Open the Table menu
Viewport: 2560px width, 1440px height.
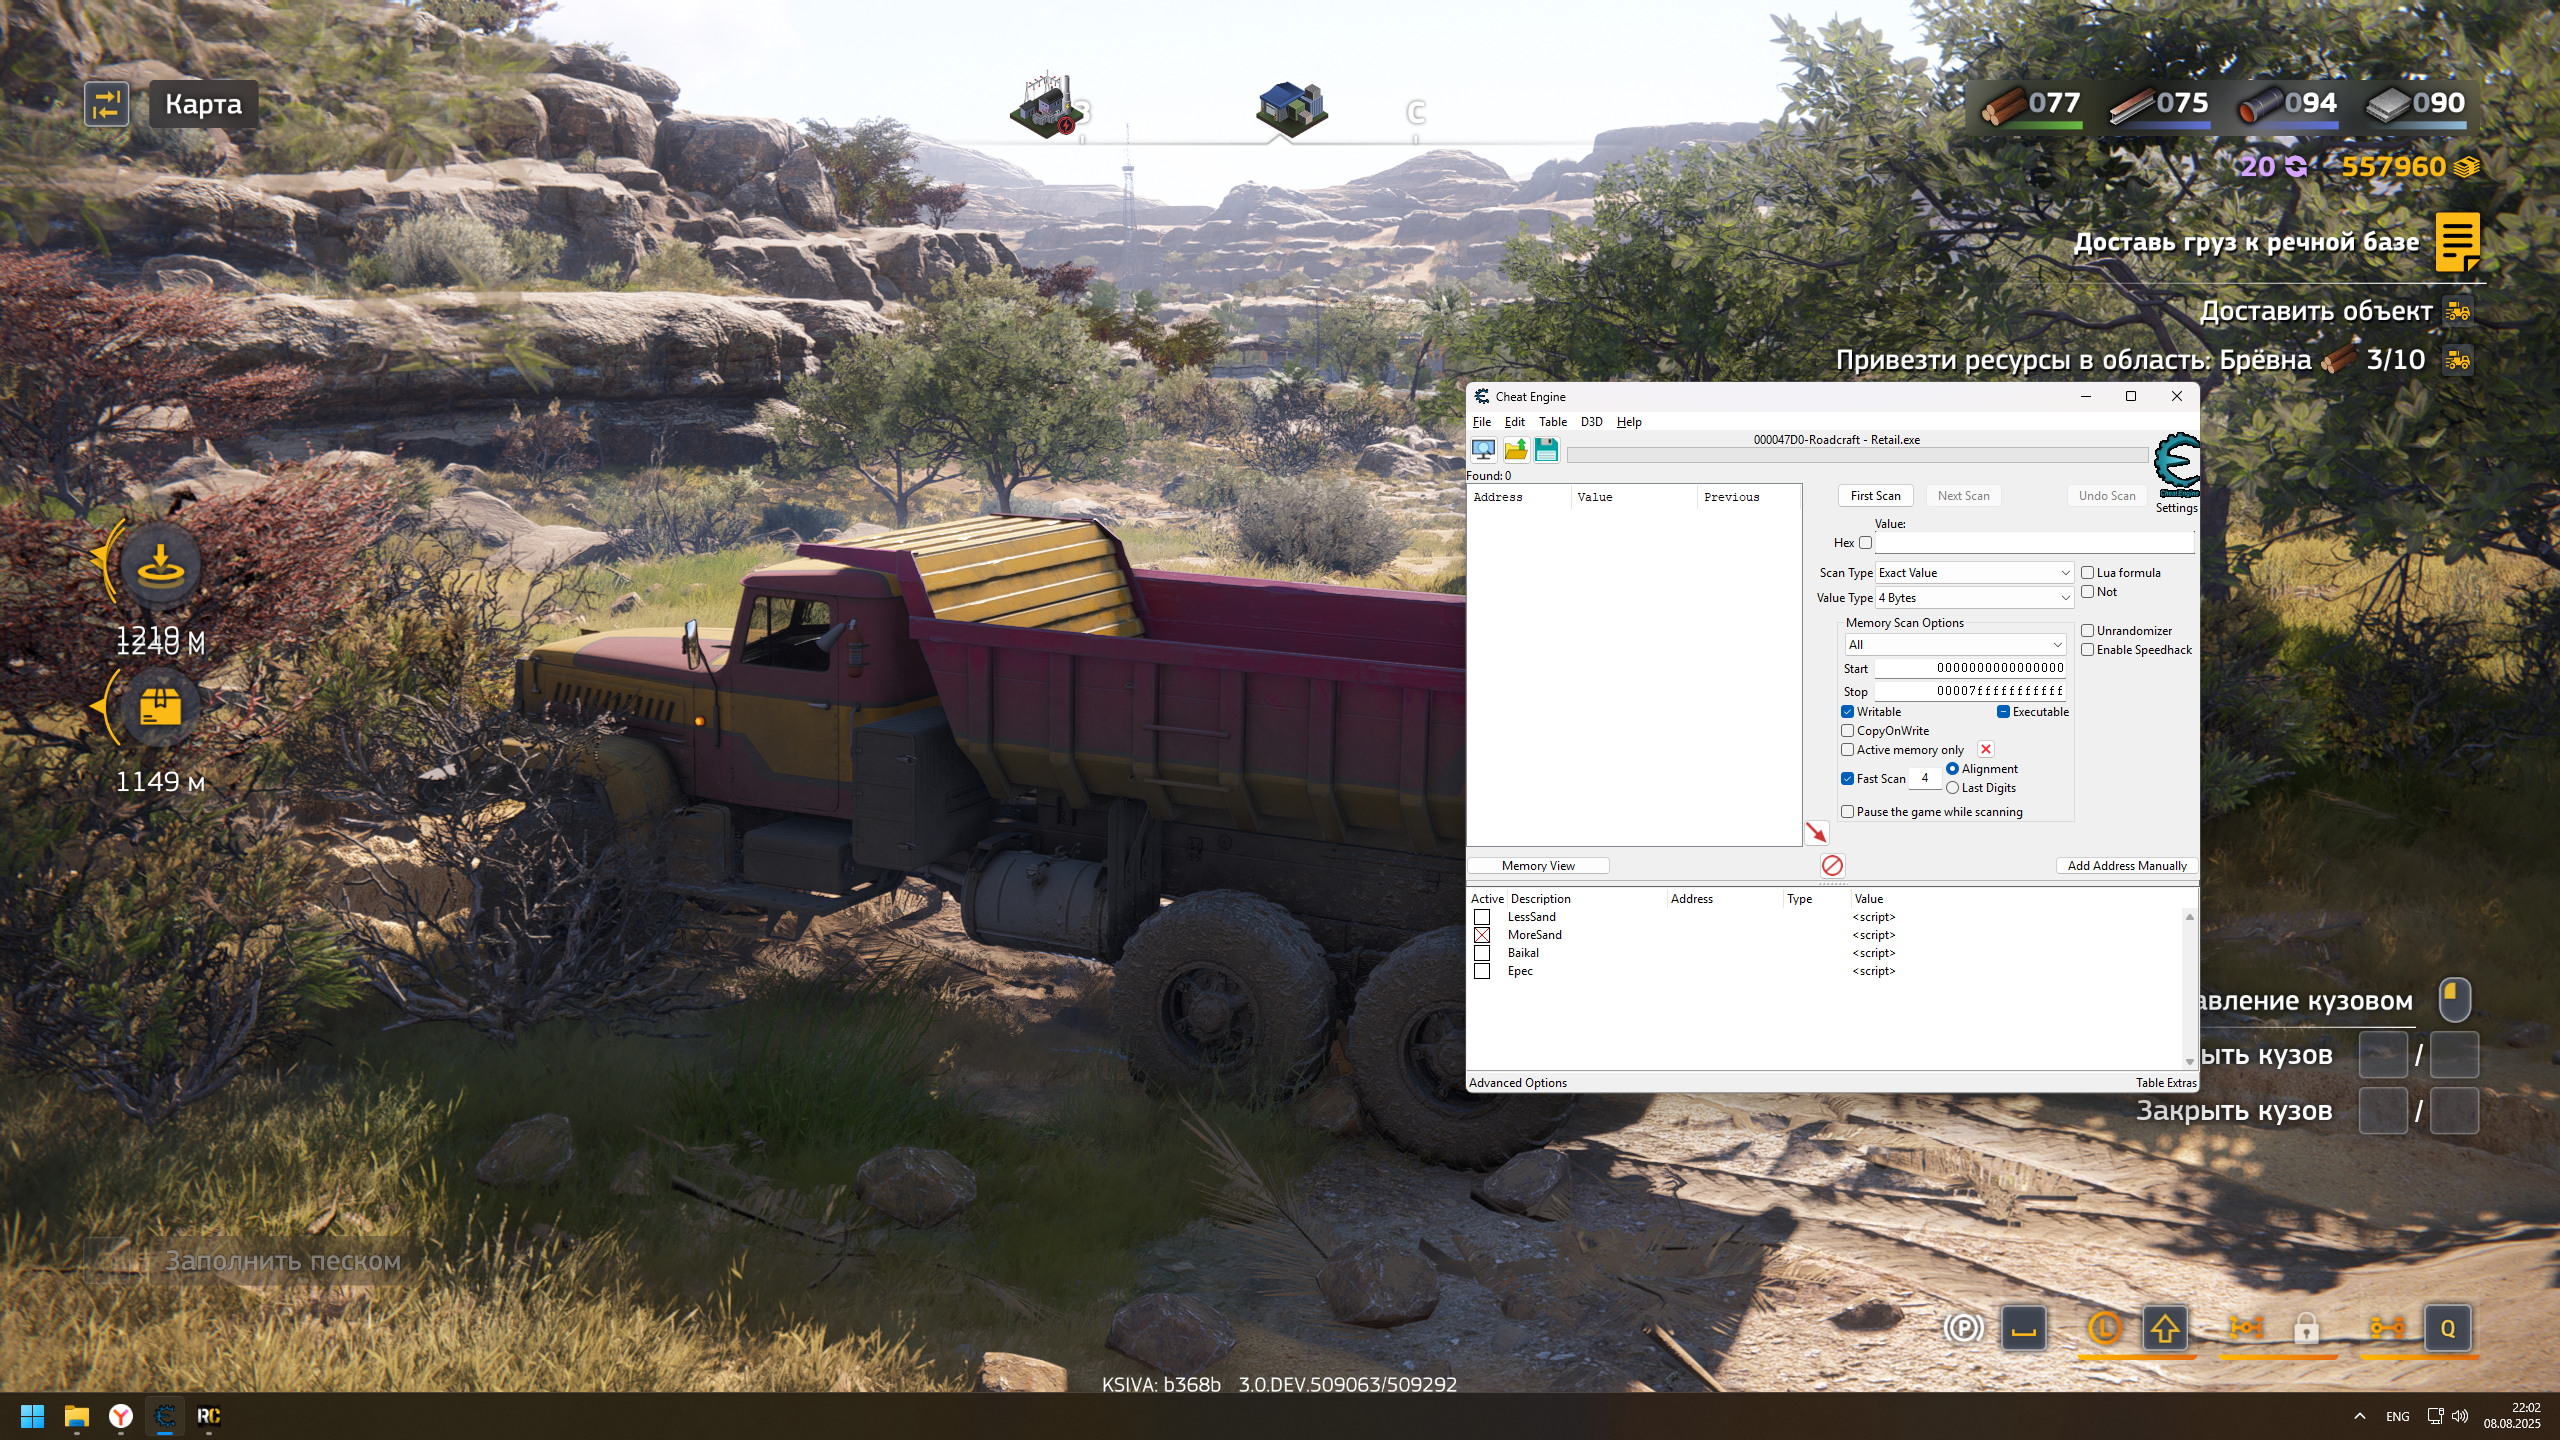pyautogui.click(x=1552, y=422)
